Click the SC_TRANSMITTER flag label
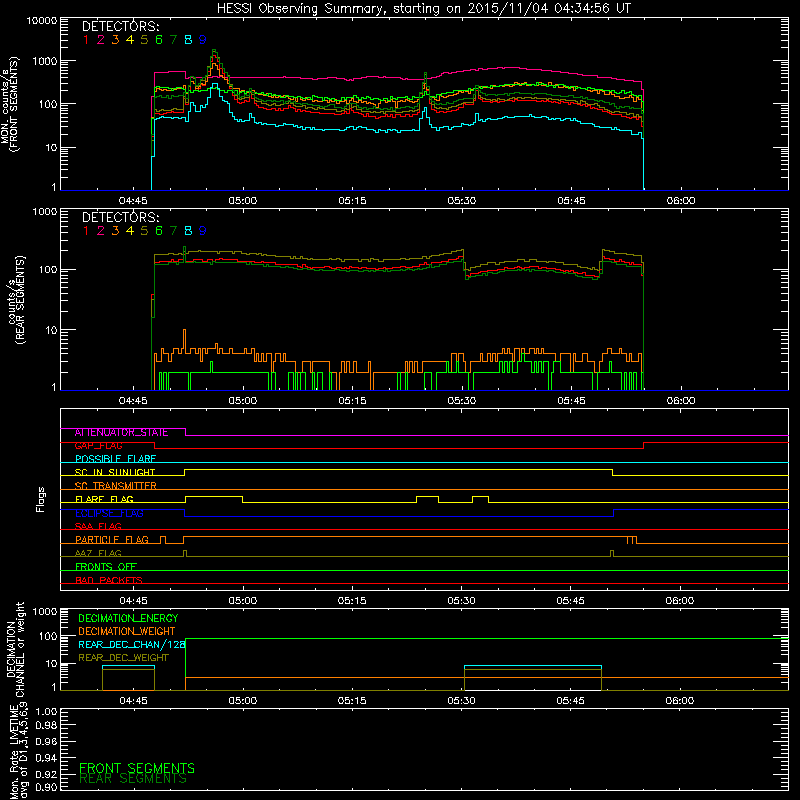Viewport: 800px width, 800px height. coord(116,486)
